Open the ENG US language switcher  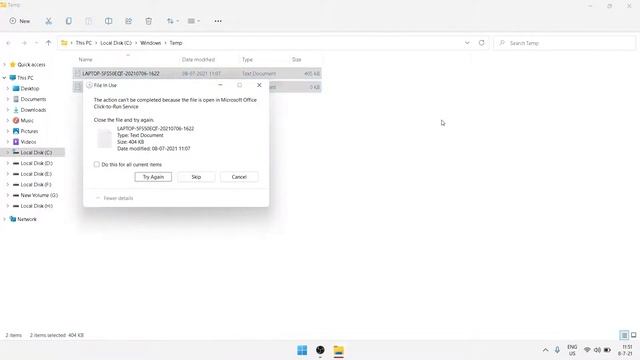coord(572,350)
